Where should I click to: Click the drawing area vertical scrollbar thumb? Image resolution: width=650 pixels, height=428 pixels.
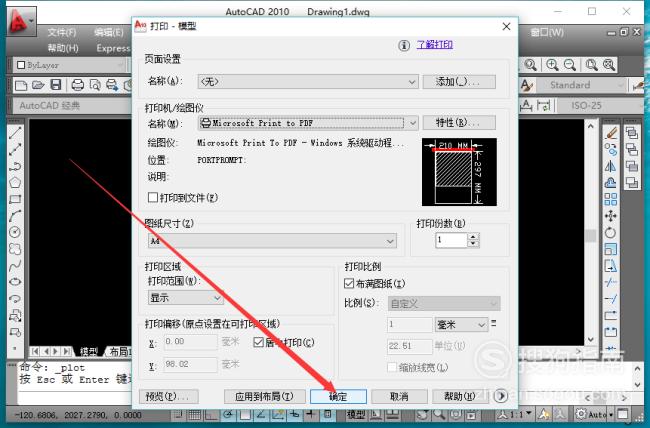pyautogui.click(x=591, y=236)
